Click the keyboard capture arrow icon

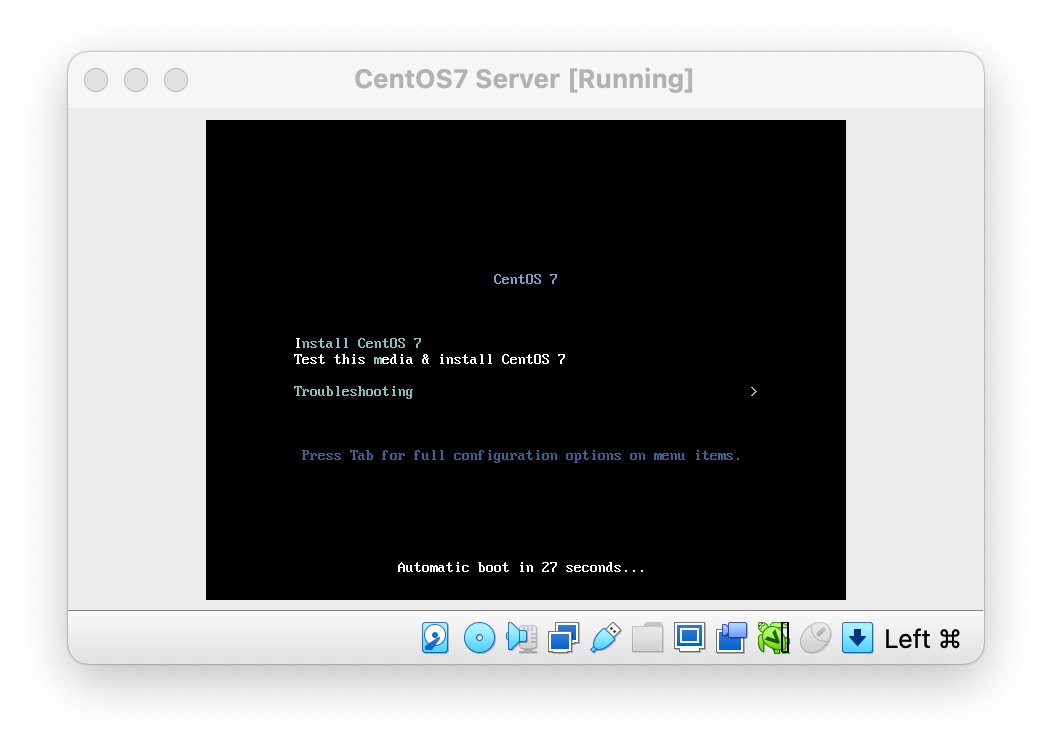point(857,637)
